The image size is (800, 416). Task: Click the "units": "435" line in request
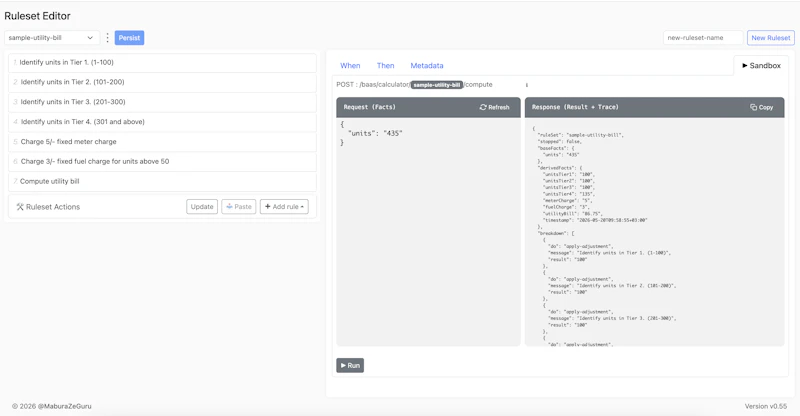point(375,133)
